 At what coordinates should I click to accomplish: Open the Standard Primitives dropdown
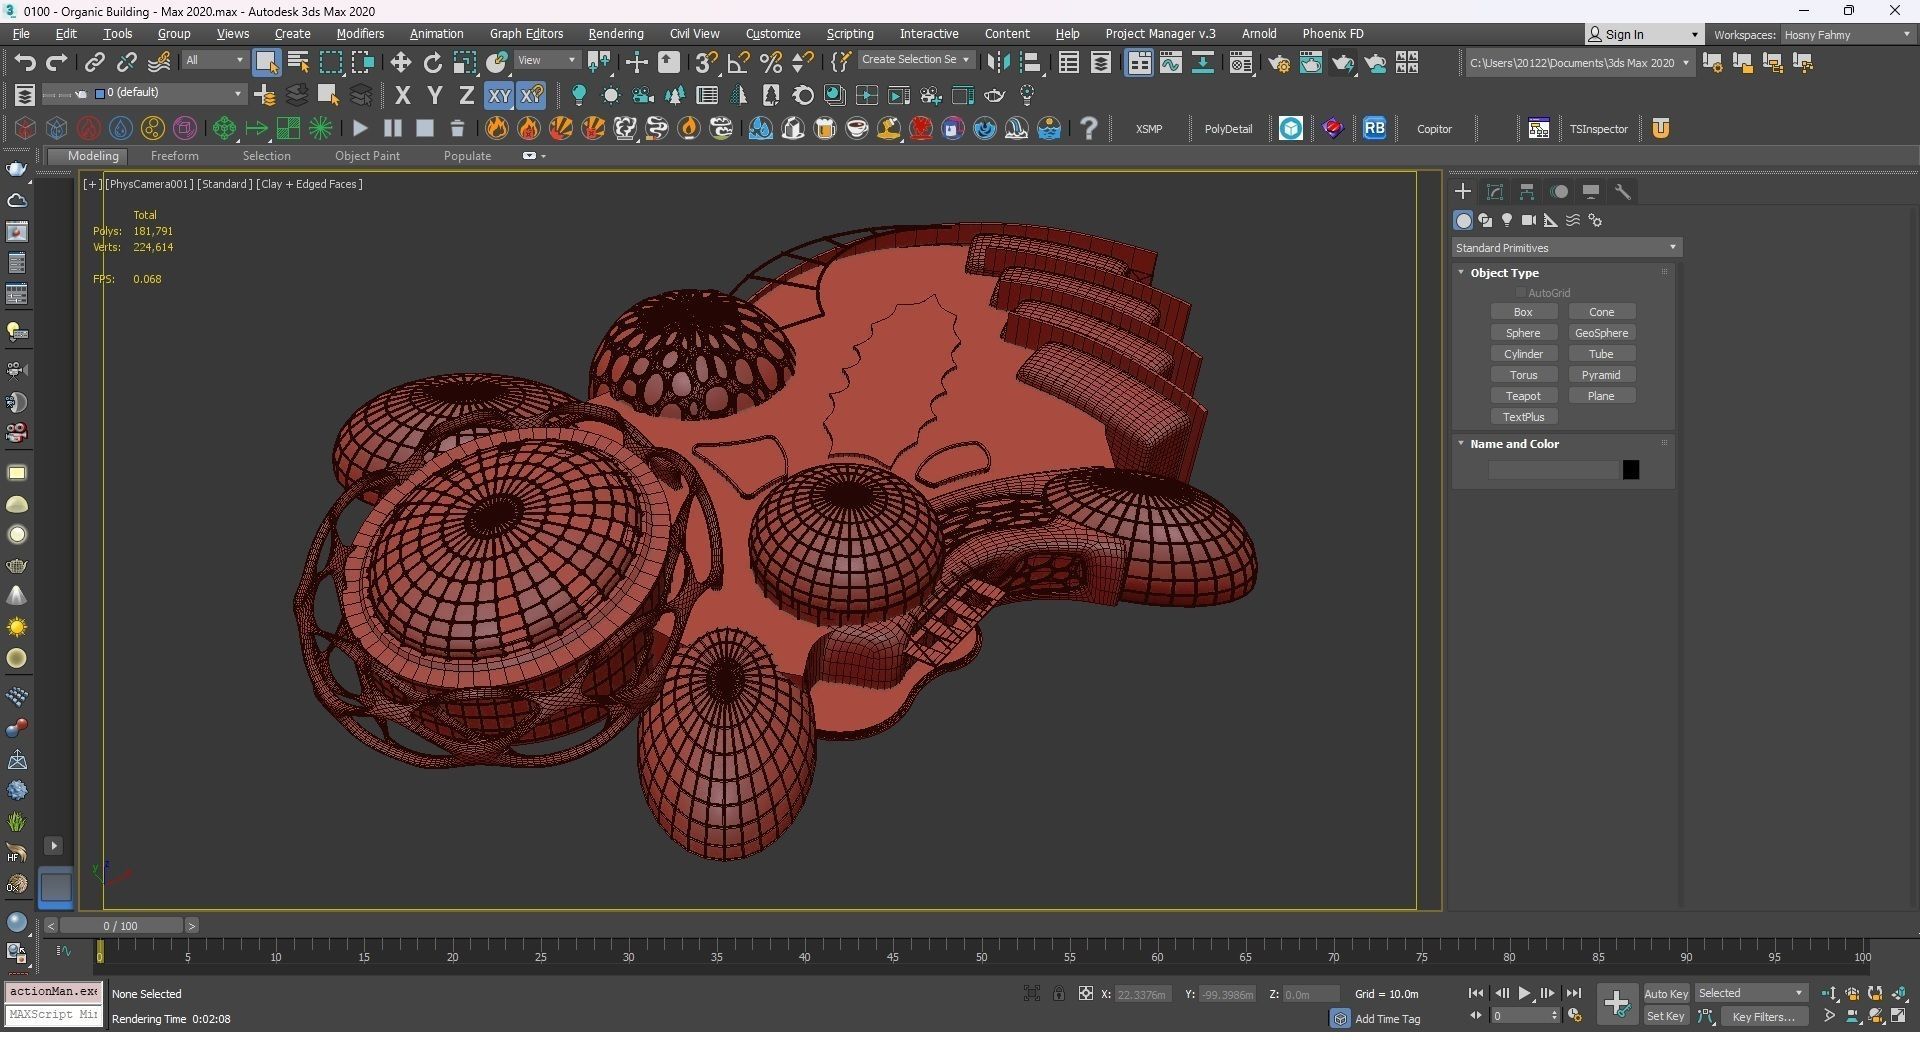(1566, 248)
